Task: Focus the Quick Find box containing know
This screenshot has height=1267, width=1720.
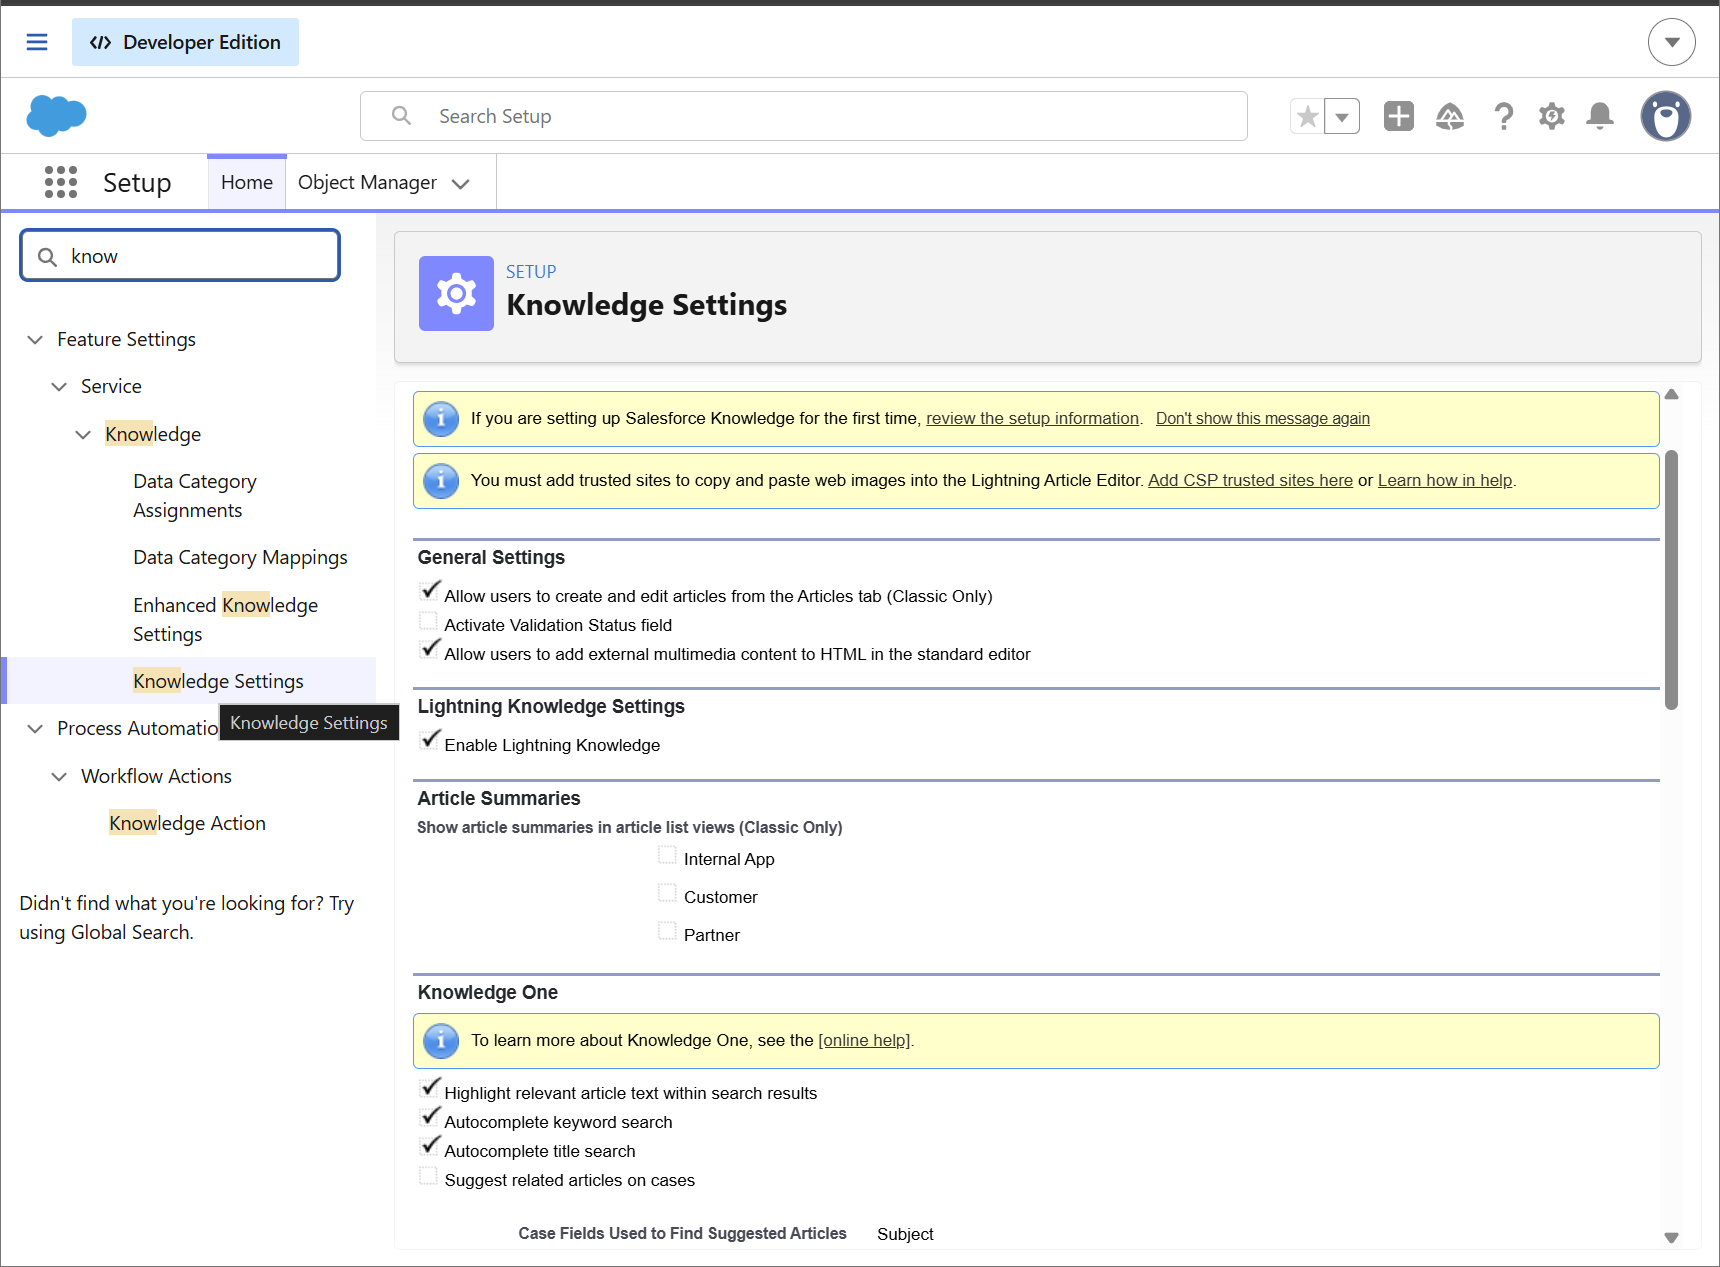Action: pyautogui.click(x=180, y=256)
